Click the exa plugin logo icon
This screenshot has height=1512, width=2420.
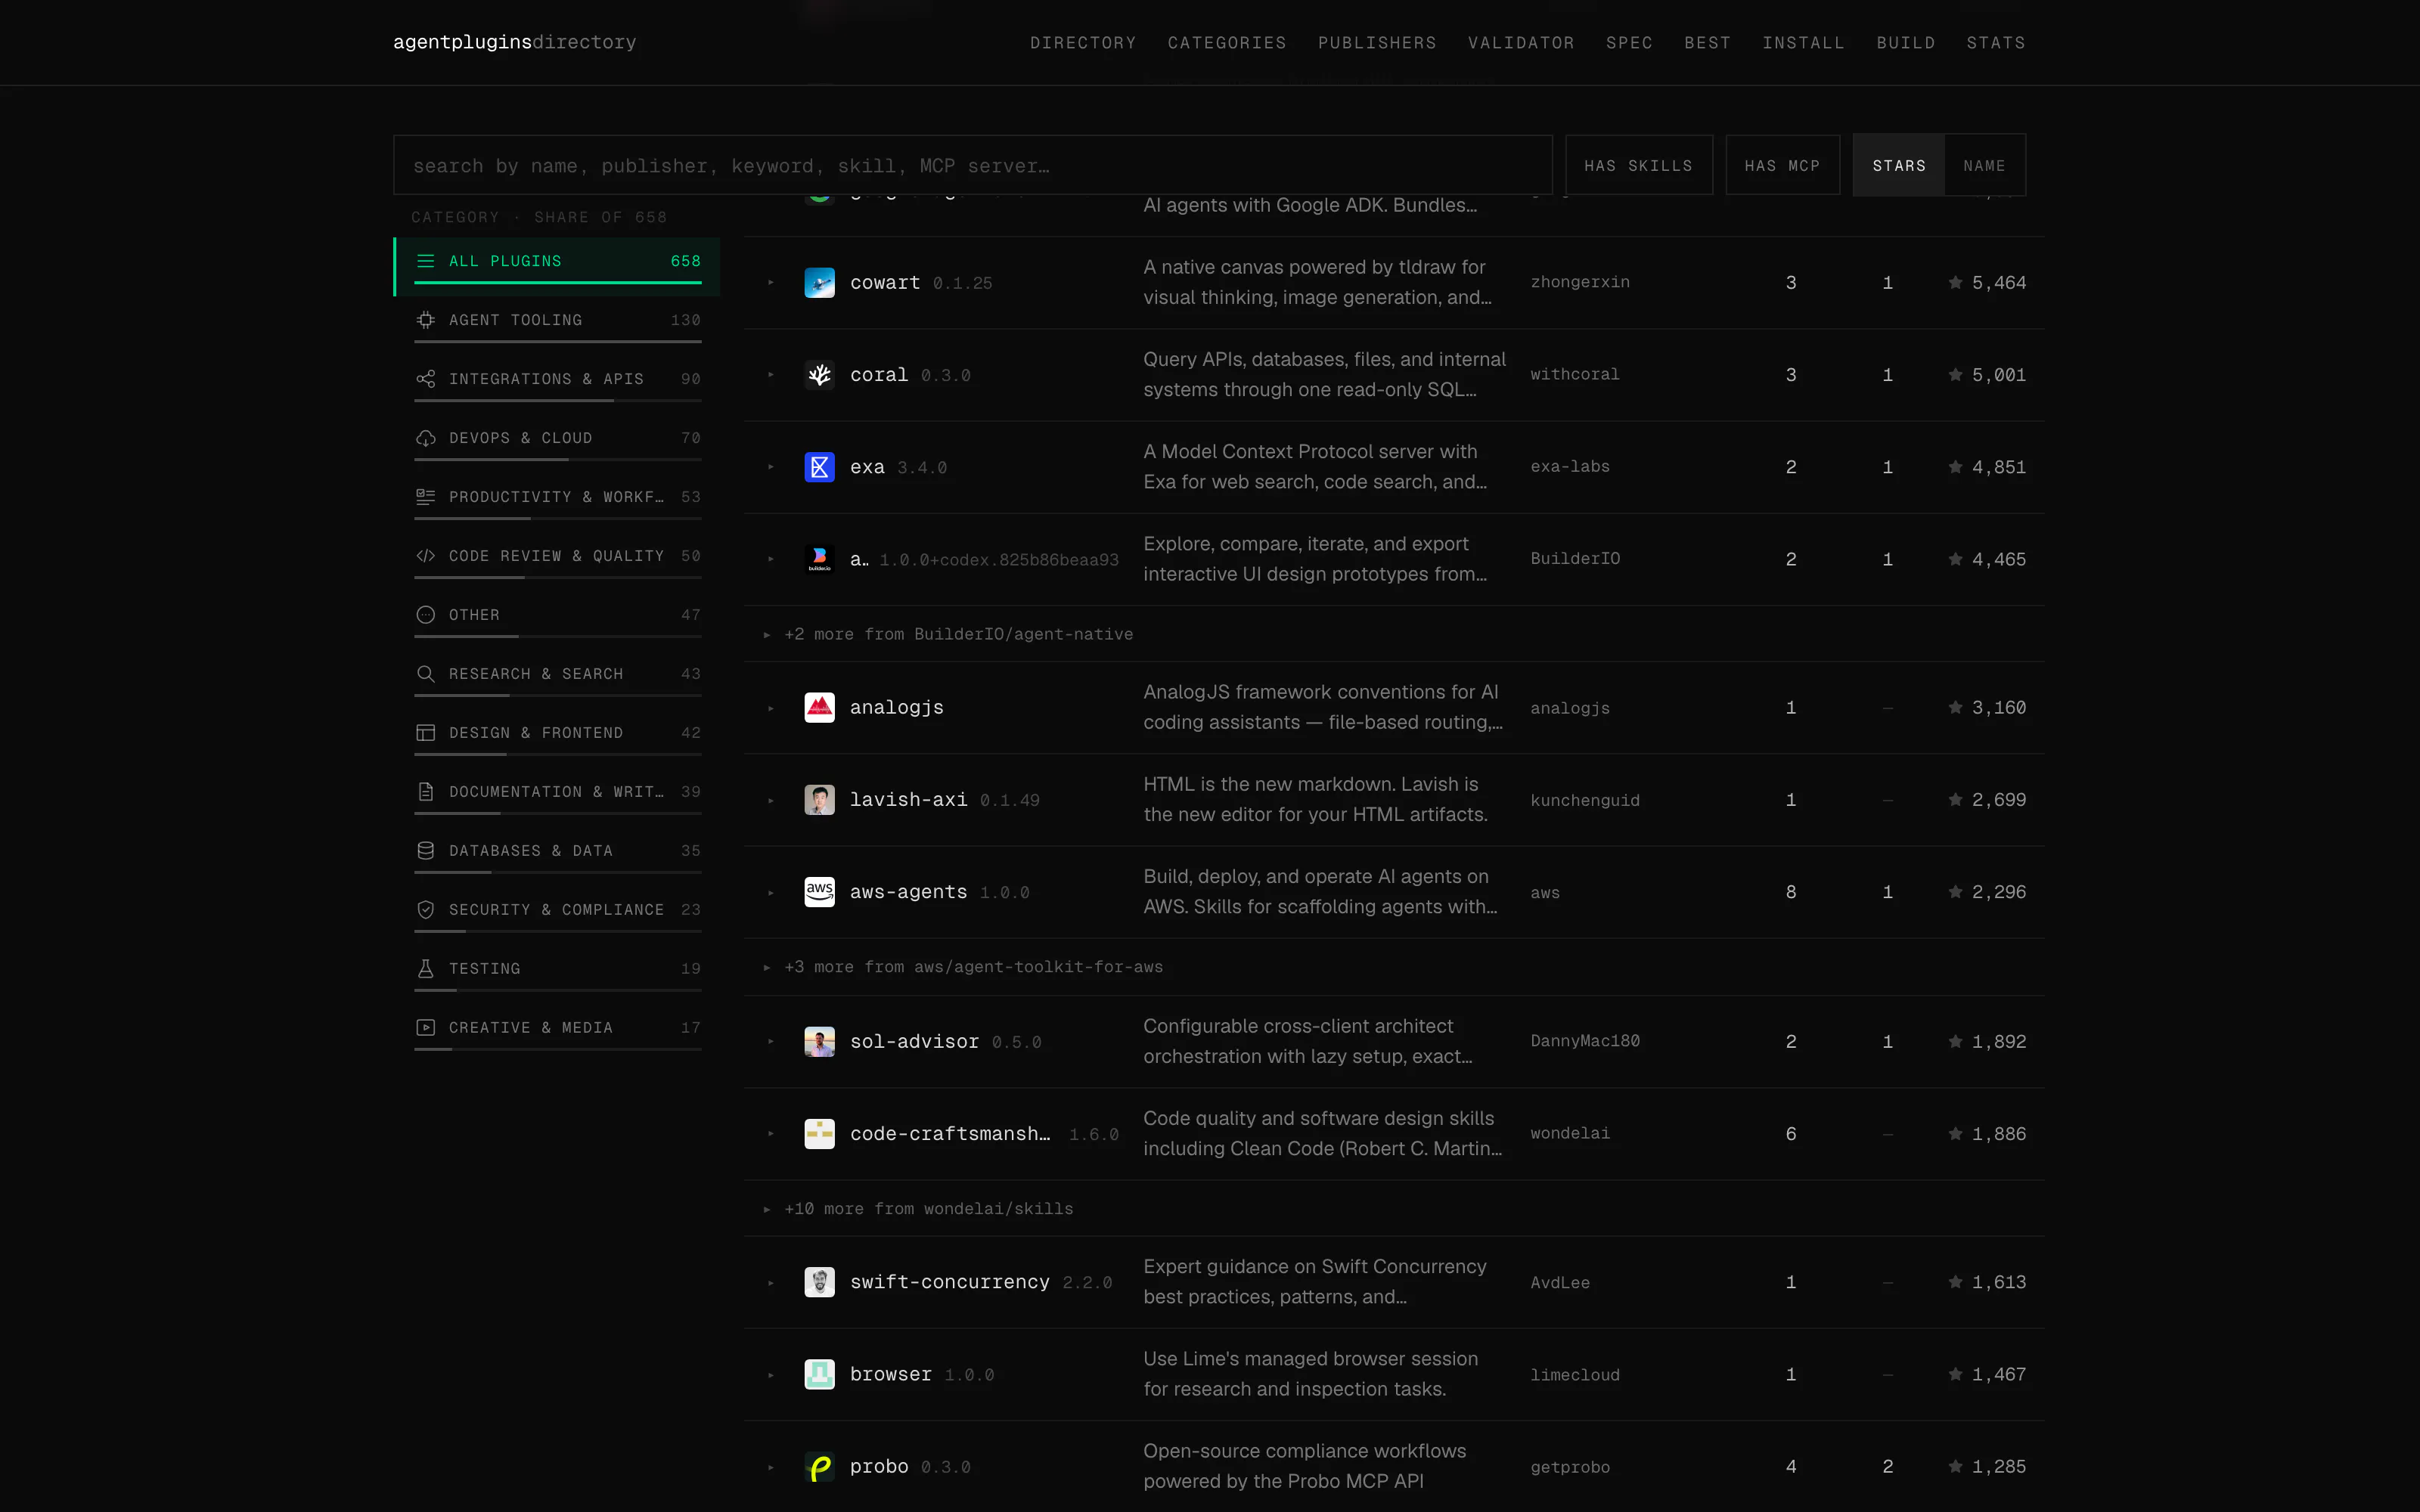(819, 467)
